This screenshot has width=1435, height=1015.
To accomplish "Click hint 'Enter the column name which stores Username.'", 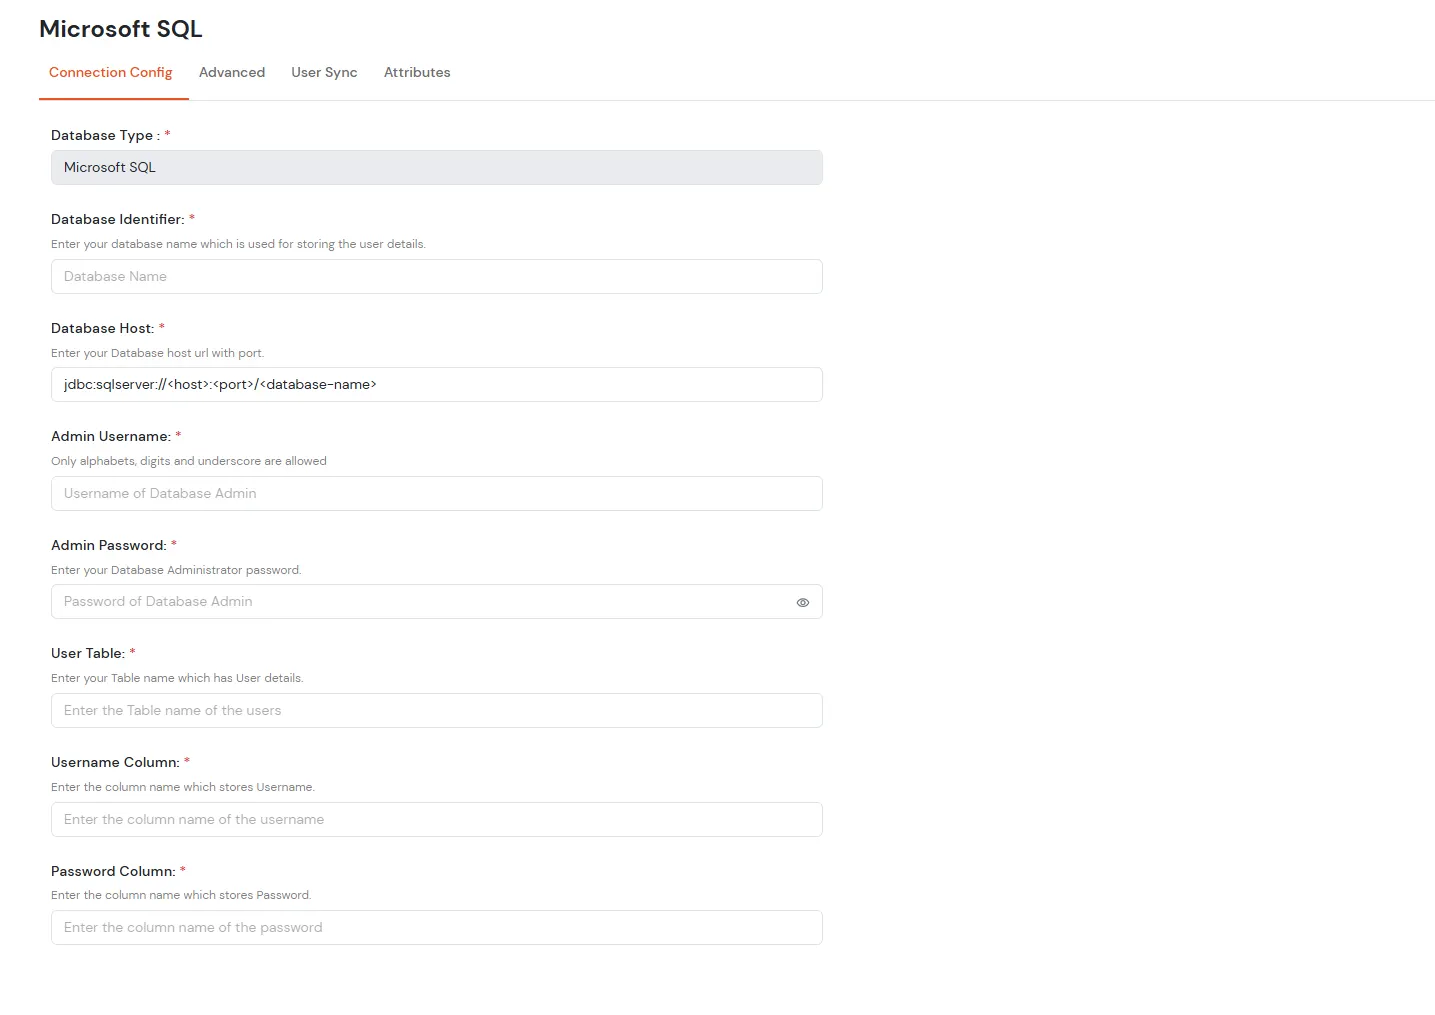I will click(183, 787).
